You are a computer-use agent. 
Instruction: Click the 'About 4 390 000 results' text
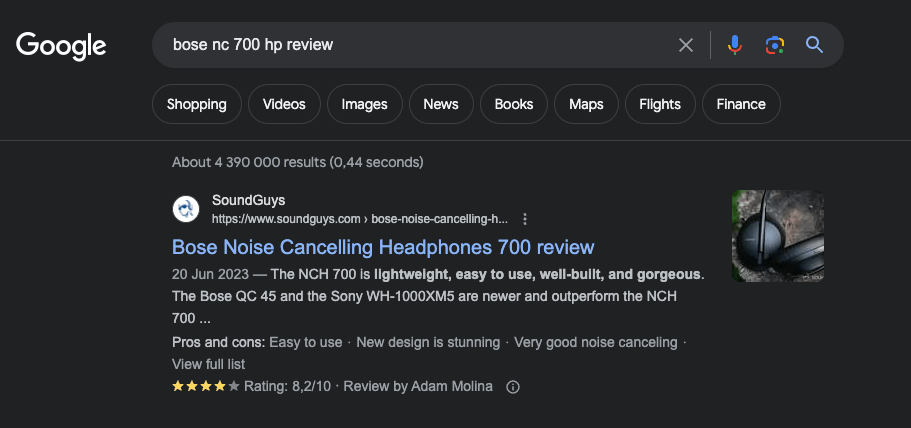[297, 162]
